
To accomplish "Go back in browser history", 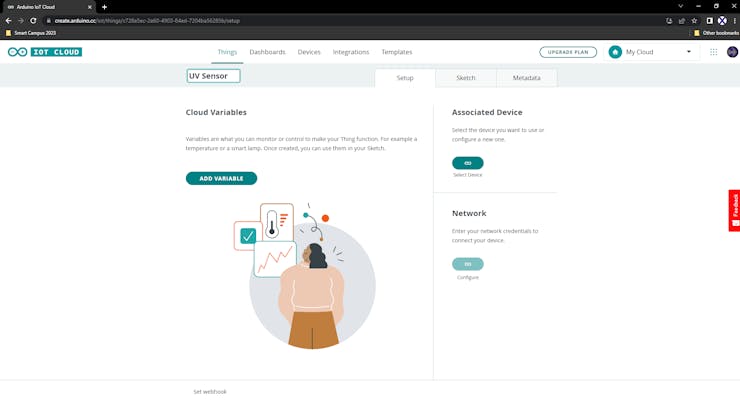I will (8, 21).
